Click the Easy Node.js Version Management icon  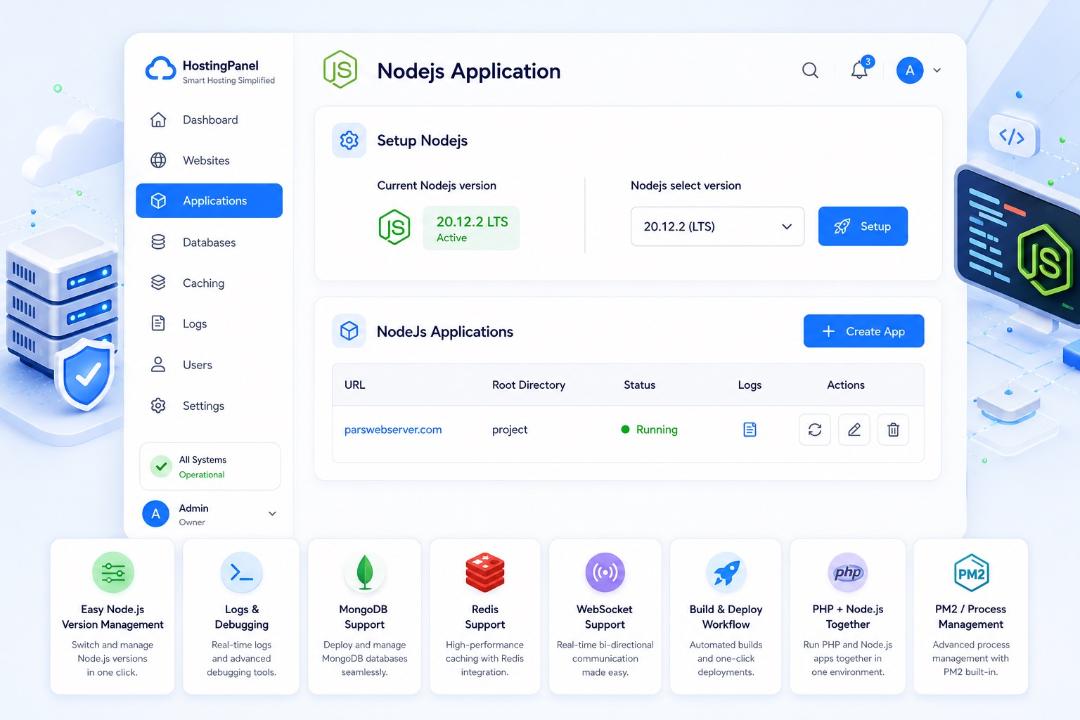pyautogui.click(x=113, y=573)
